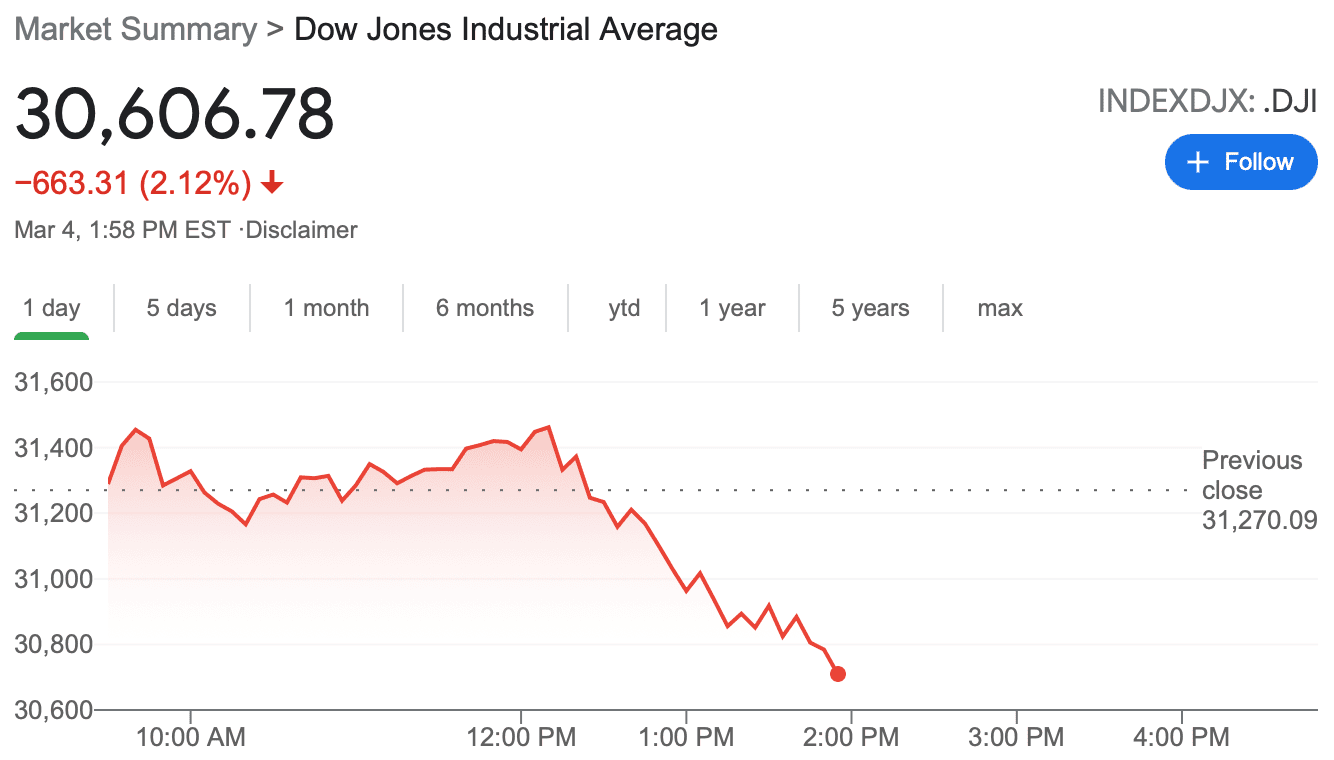The image size is (1334, 760).
Task: Select the 5 years tab
Action: (871, 308)
